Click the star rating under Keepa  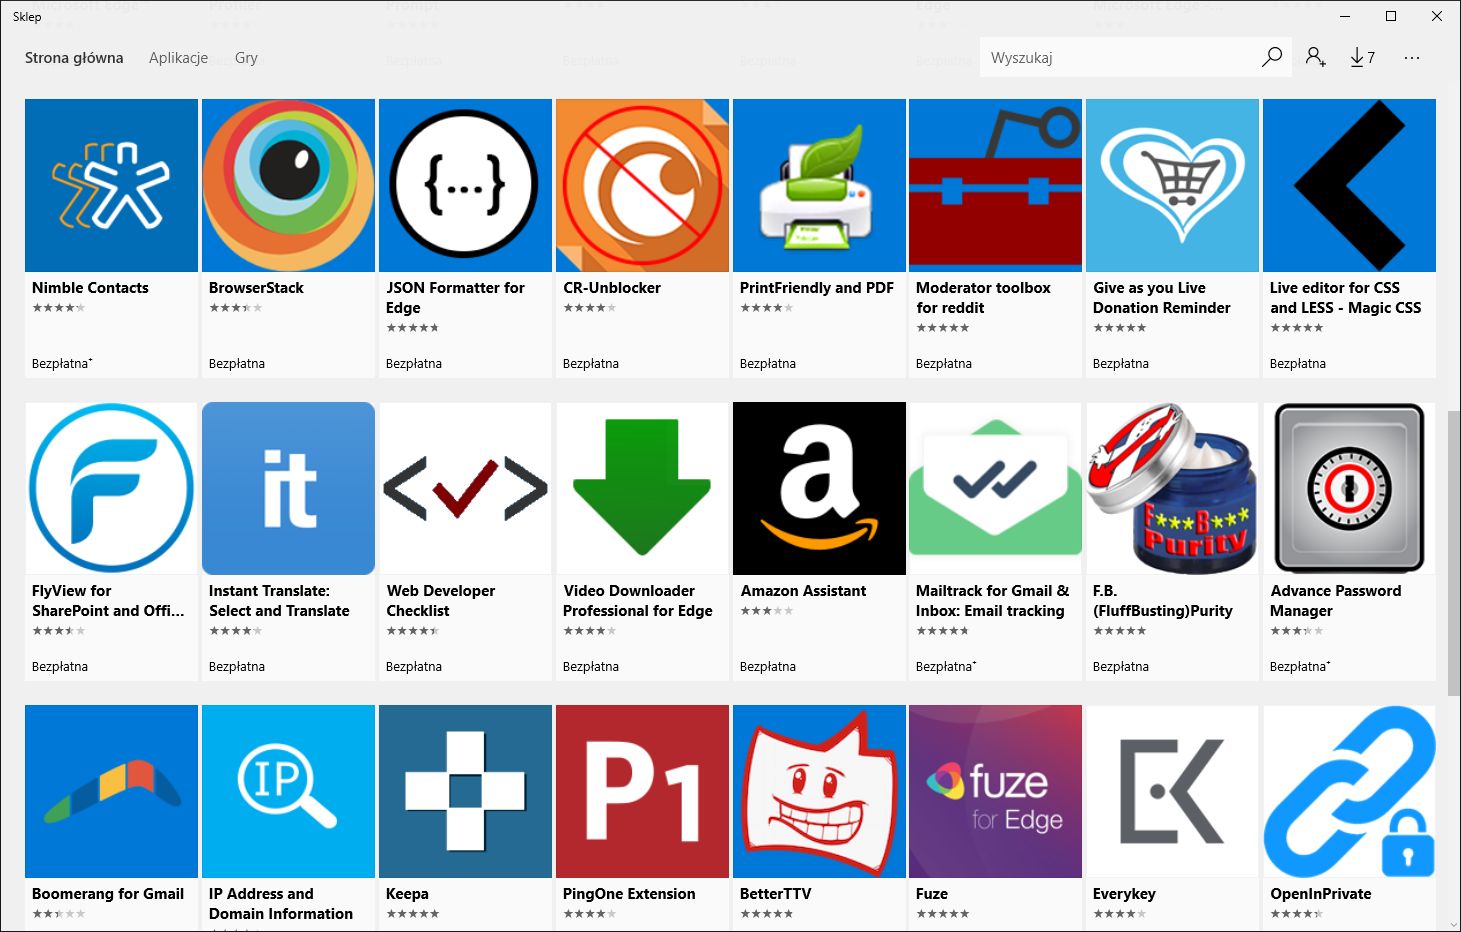tap(412, 913)
